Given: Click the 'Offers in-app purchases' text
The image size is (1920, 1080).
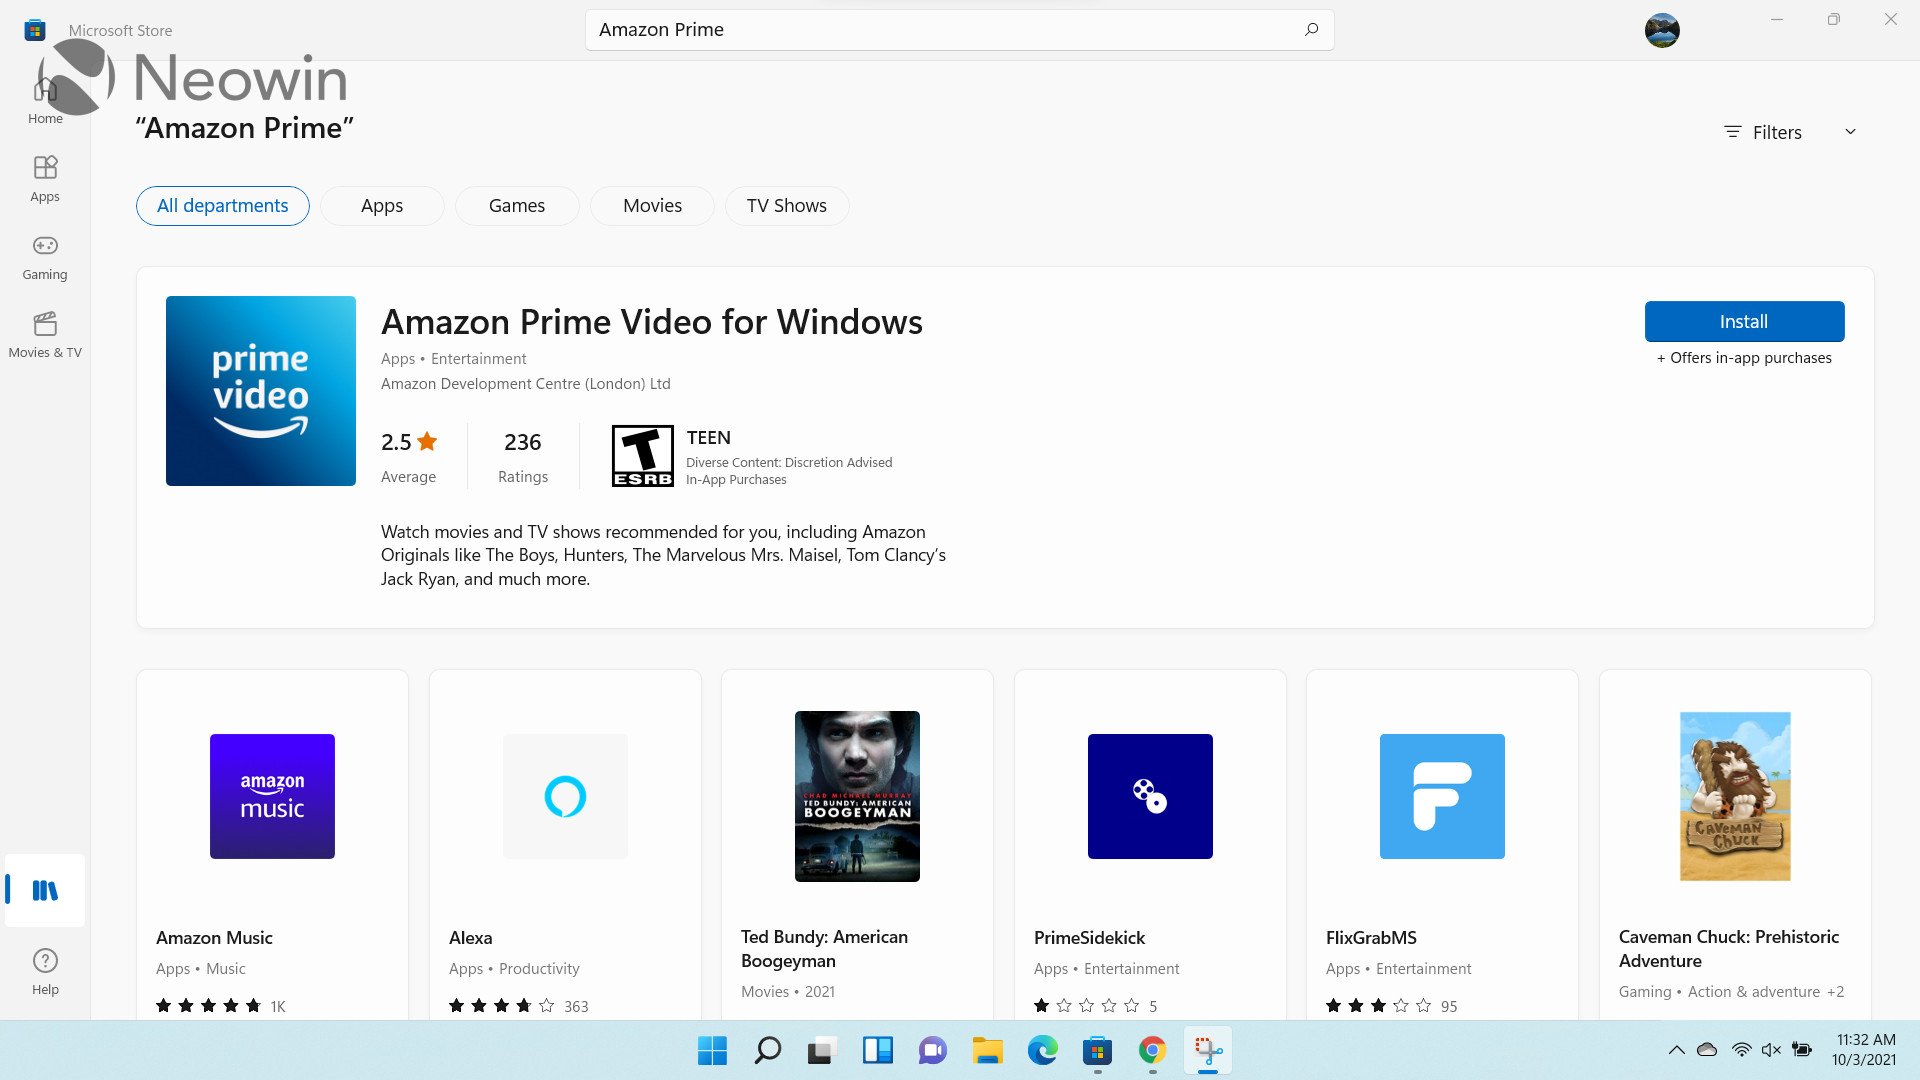Looking at the screenshot, I should coord(1744,358).
